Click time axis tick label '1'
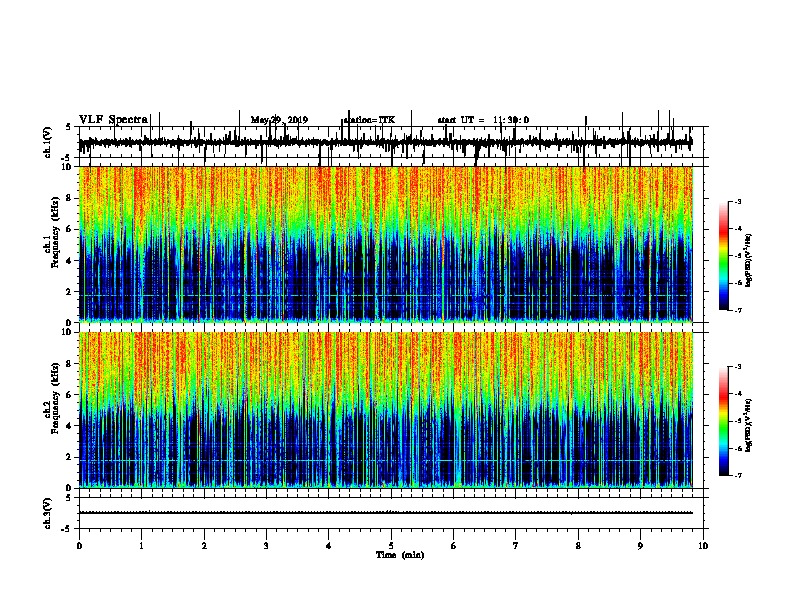Viewport: 792px width, 612px height. pyautogui.click(x=141, y=546)
